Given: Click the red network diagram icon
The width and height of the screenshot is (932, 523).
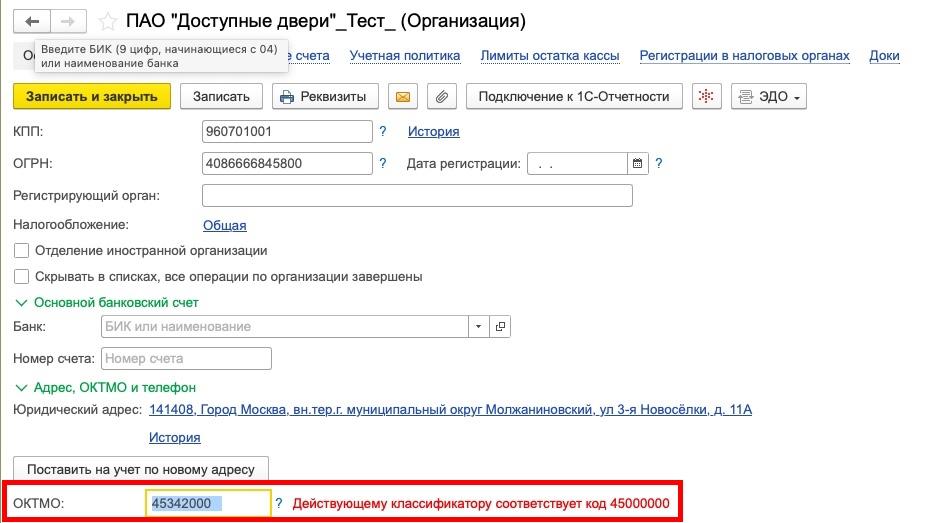Looking at the screenshot, I should click(x=707, y=97).
